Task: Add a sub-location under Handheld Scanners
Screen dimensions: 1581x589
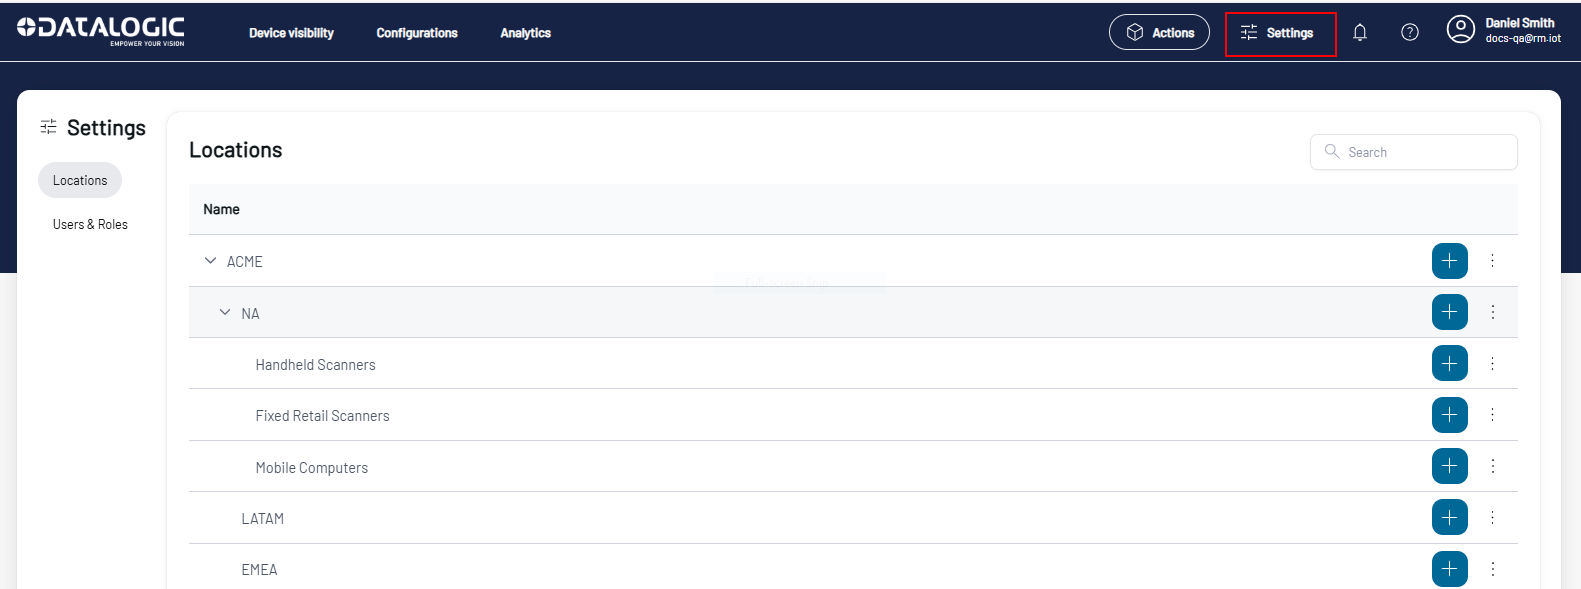Action: pos(1449,363)
